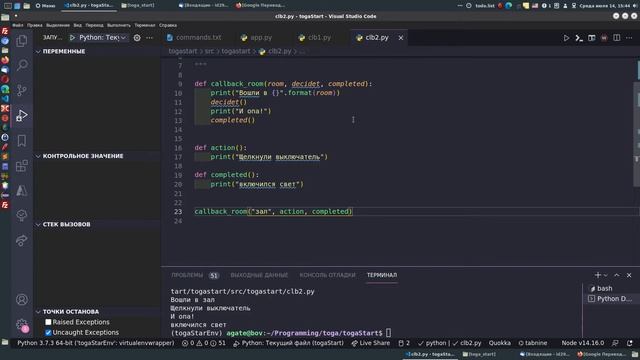This screenshot has height=360, width=640.
Task: Open debug view more actions ellipsis
Action: tap(150, 38)
